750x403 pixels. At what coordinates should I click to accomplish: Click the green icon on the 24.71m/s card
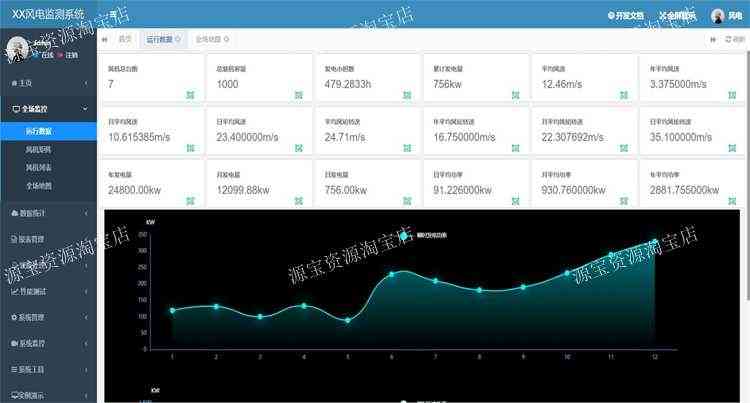click(x=407, y=148)
